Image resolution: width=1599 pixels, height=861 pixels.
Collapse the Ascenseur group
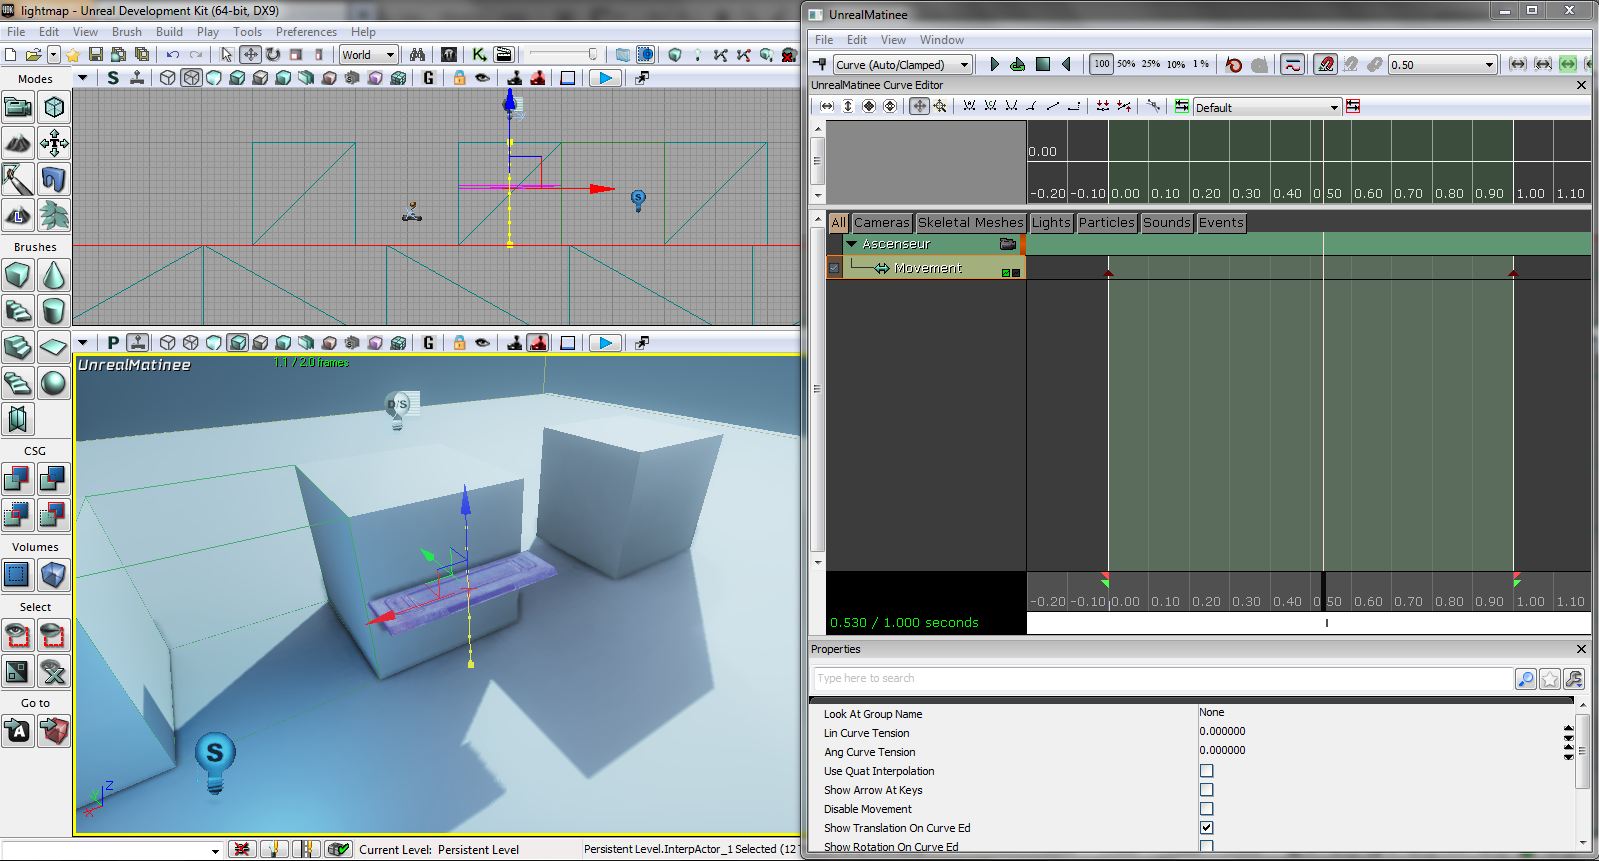click(x=852, y=244)
